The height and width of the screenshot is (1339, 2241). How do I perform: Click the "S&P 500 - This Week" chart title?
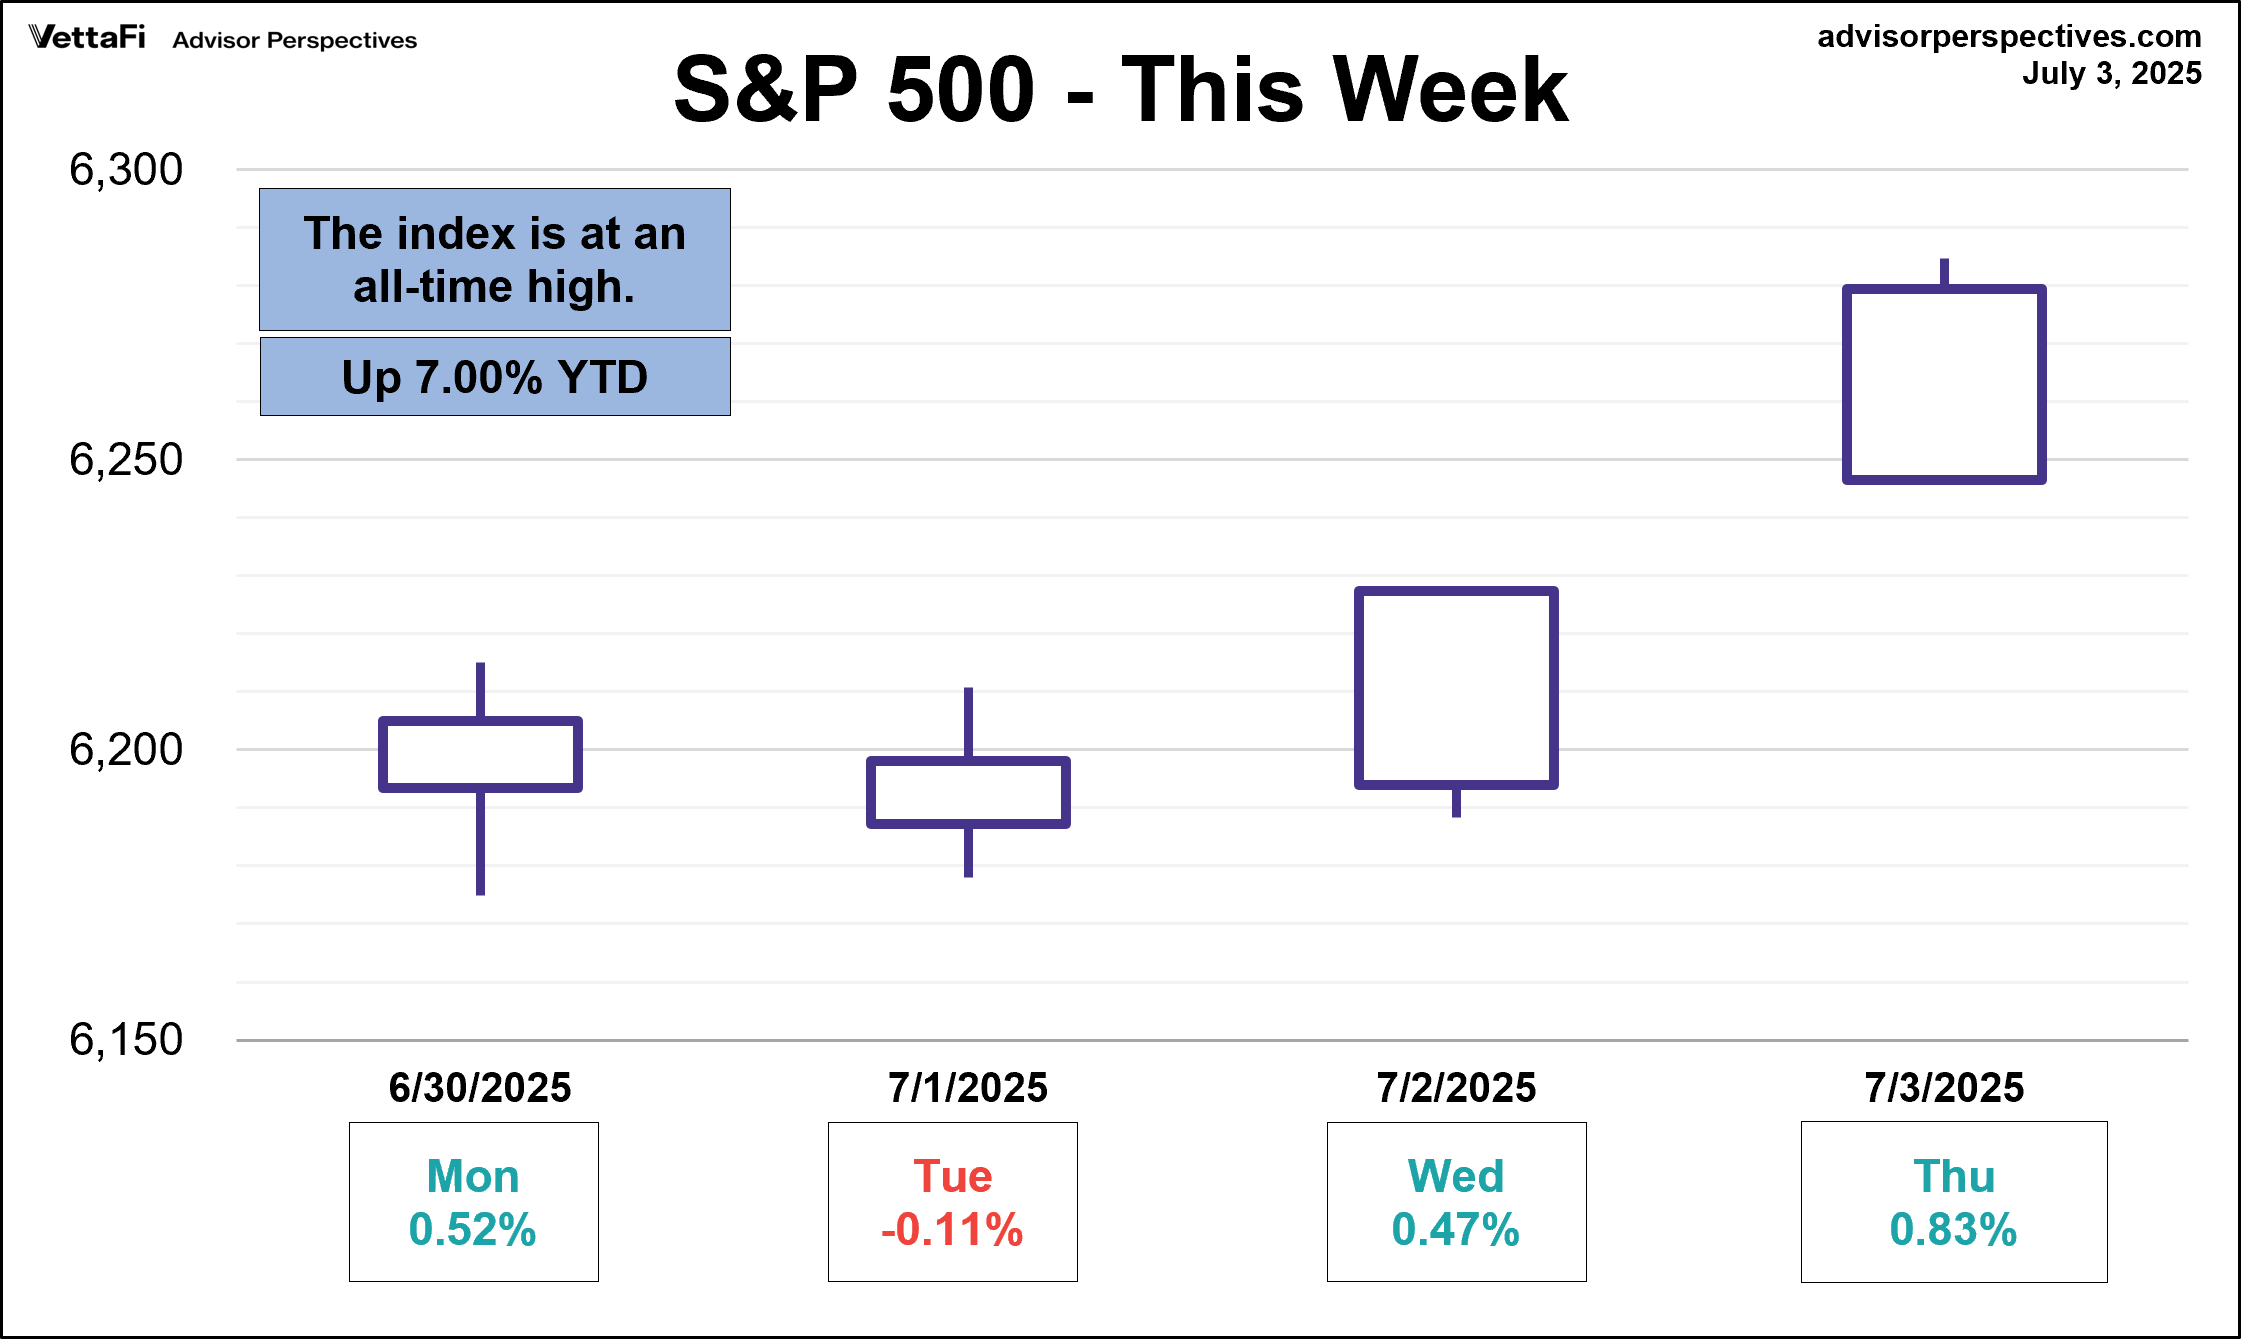pos(1120,90)
